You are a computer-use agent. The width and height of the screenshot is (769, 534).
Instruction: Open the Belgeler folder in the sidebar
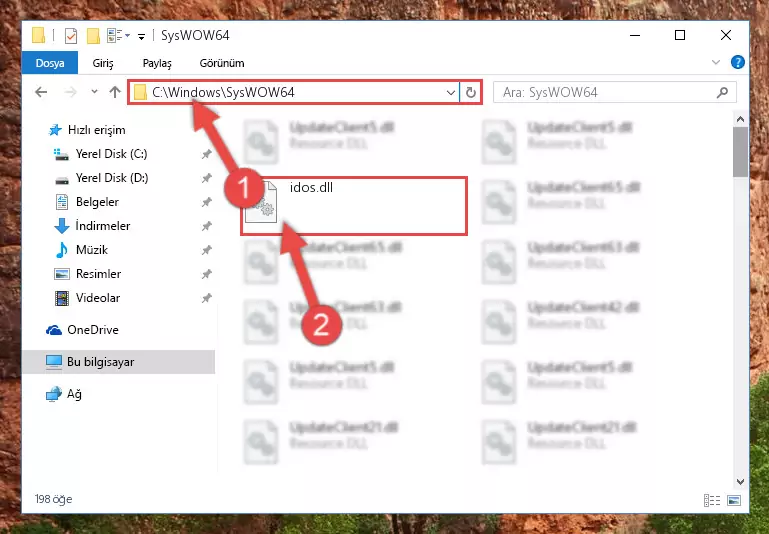pos(97,202)
